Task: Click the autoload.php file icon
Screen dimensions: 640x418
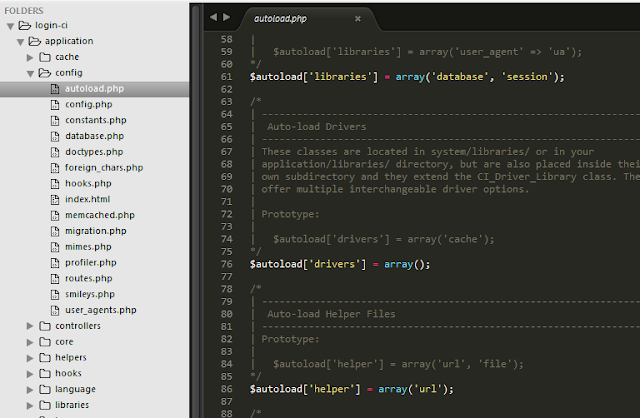Action: 55,89
